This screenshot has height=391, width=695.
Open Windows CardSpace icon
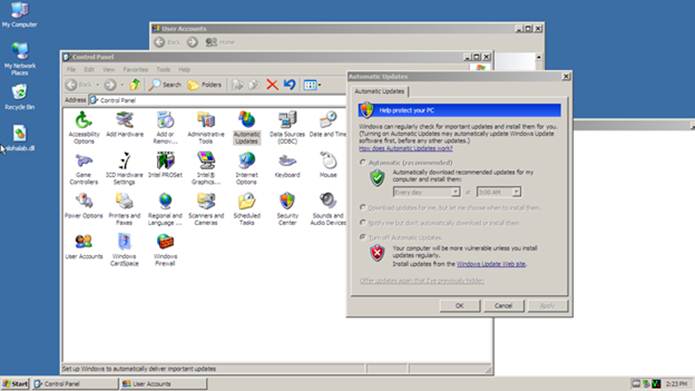[125, 250]
